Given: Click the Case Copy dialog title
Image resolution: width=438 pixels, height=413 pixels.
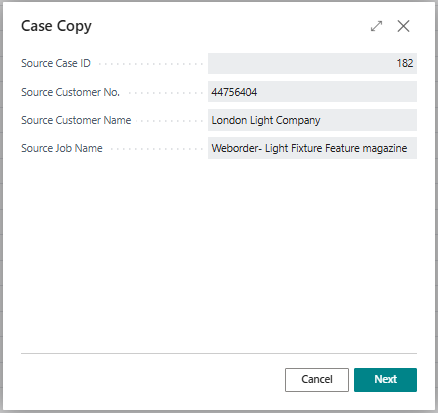Looking at the screenshot, I should click(x=56, y=26).
